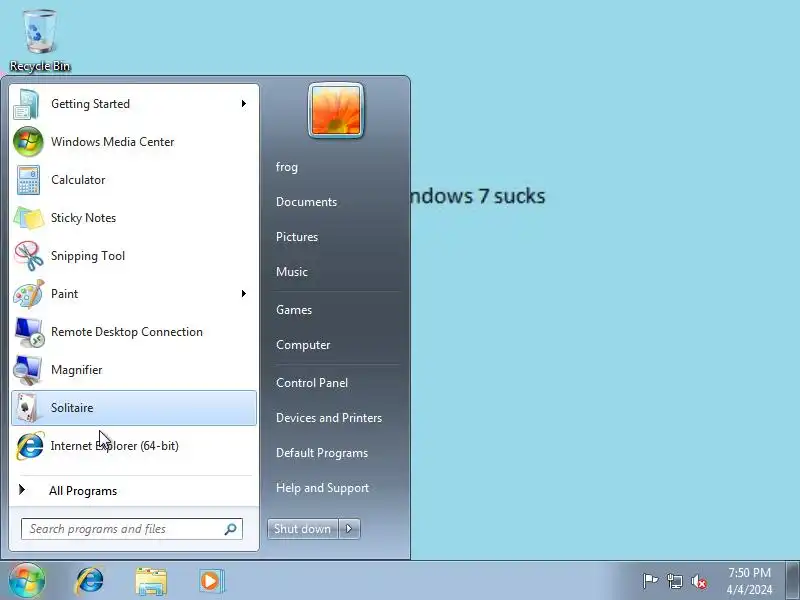The height and width of the screenshot is (600, 800).
Task: Click the Paint palette icon
Action: coord(29,294)
